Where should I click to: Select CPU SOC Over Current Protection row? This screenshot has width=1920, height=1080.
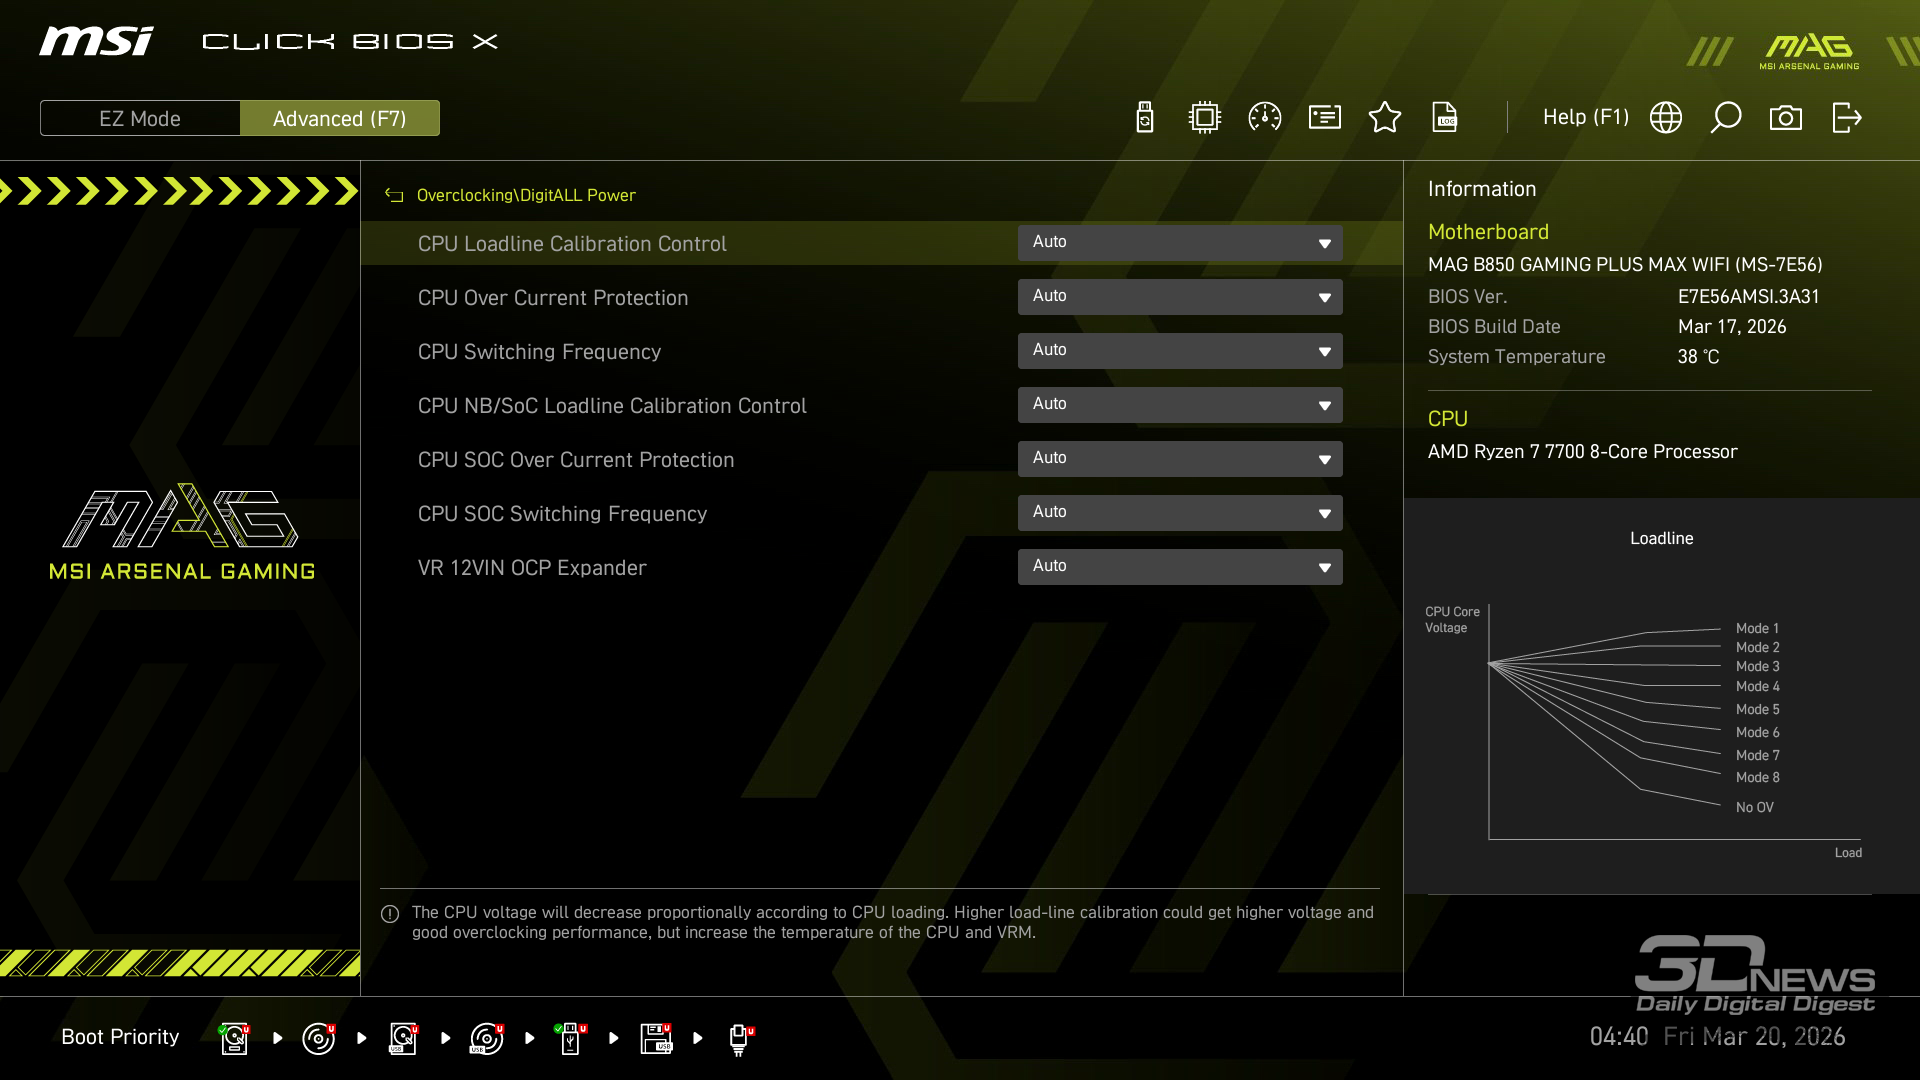pos(576,460)
